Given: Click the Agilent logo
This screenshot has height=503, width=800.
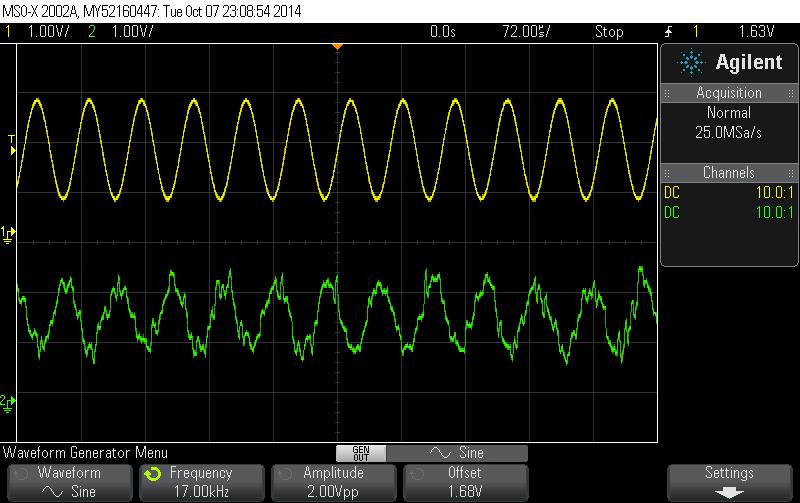Looking at the screenshot, I should tap(730, 62).
